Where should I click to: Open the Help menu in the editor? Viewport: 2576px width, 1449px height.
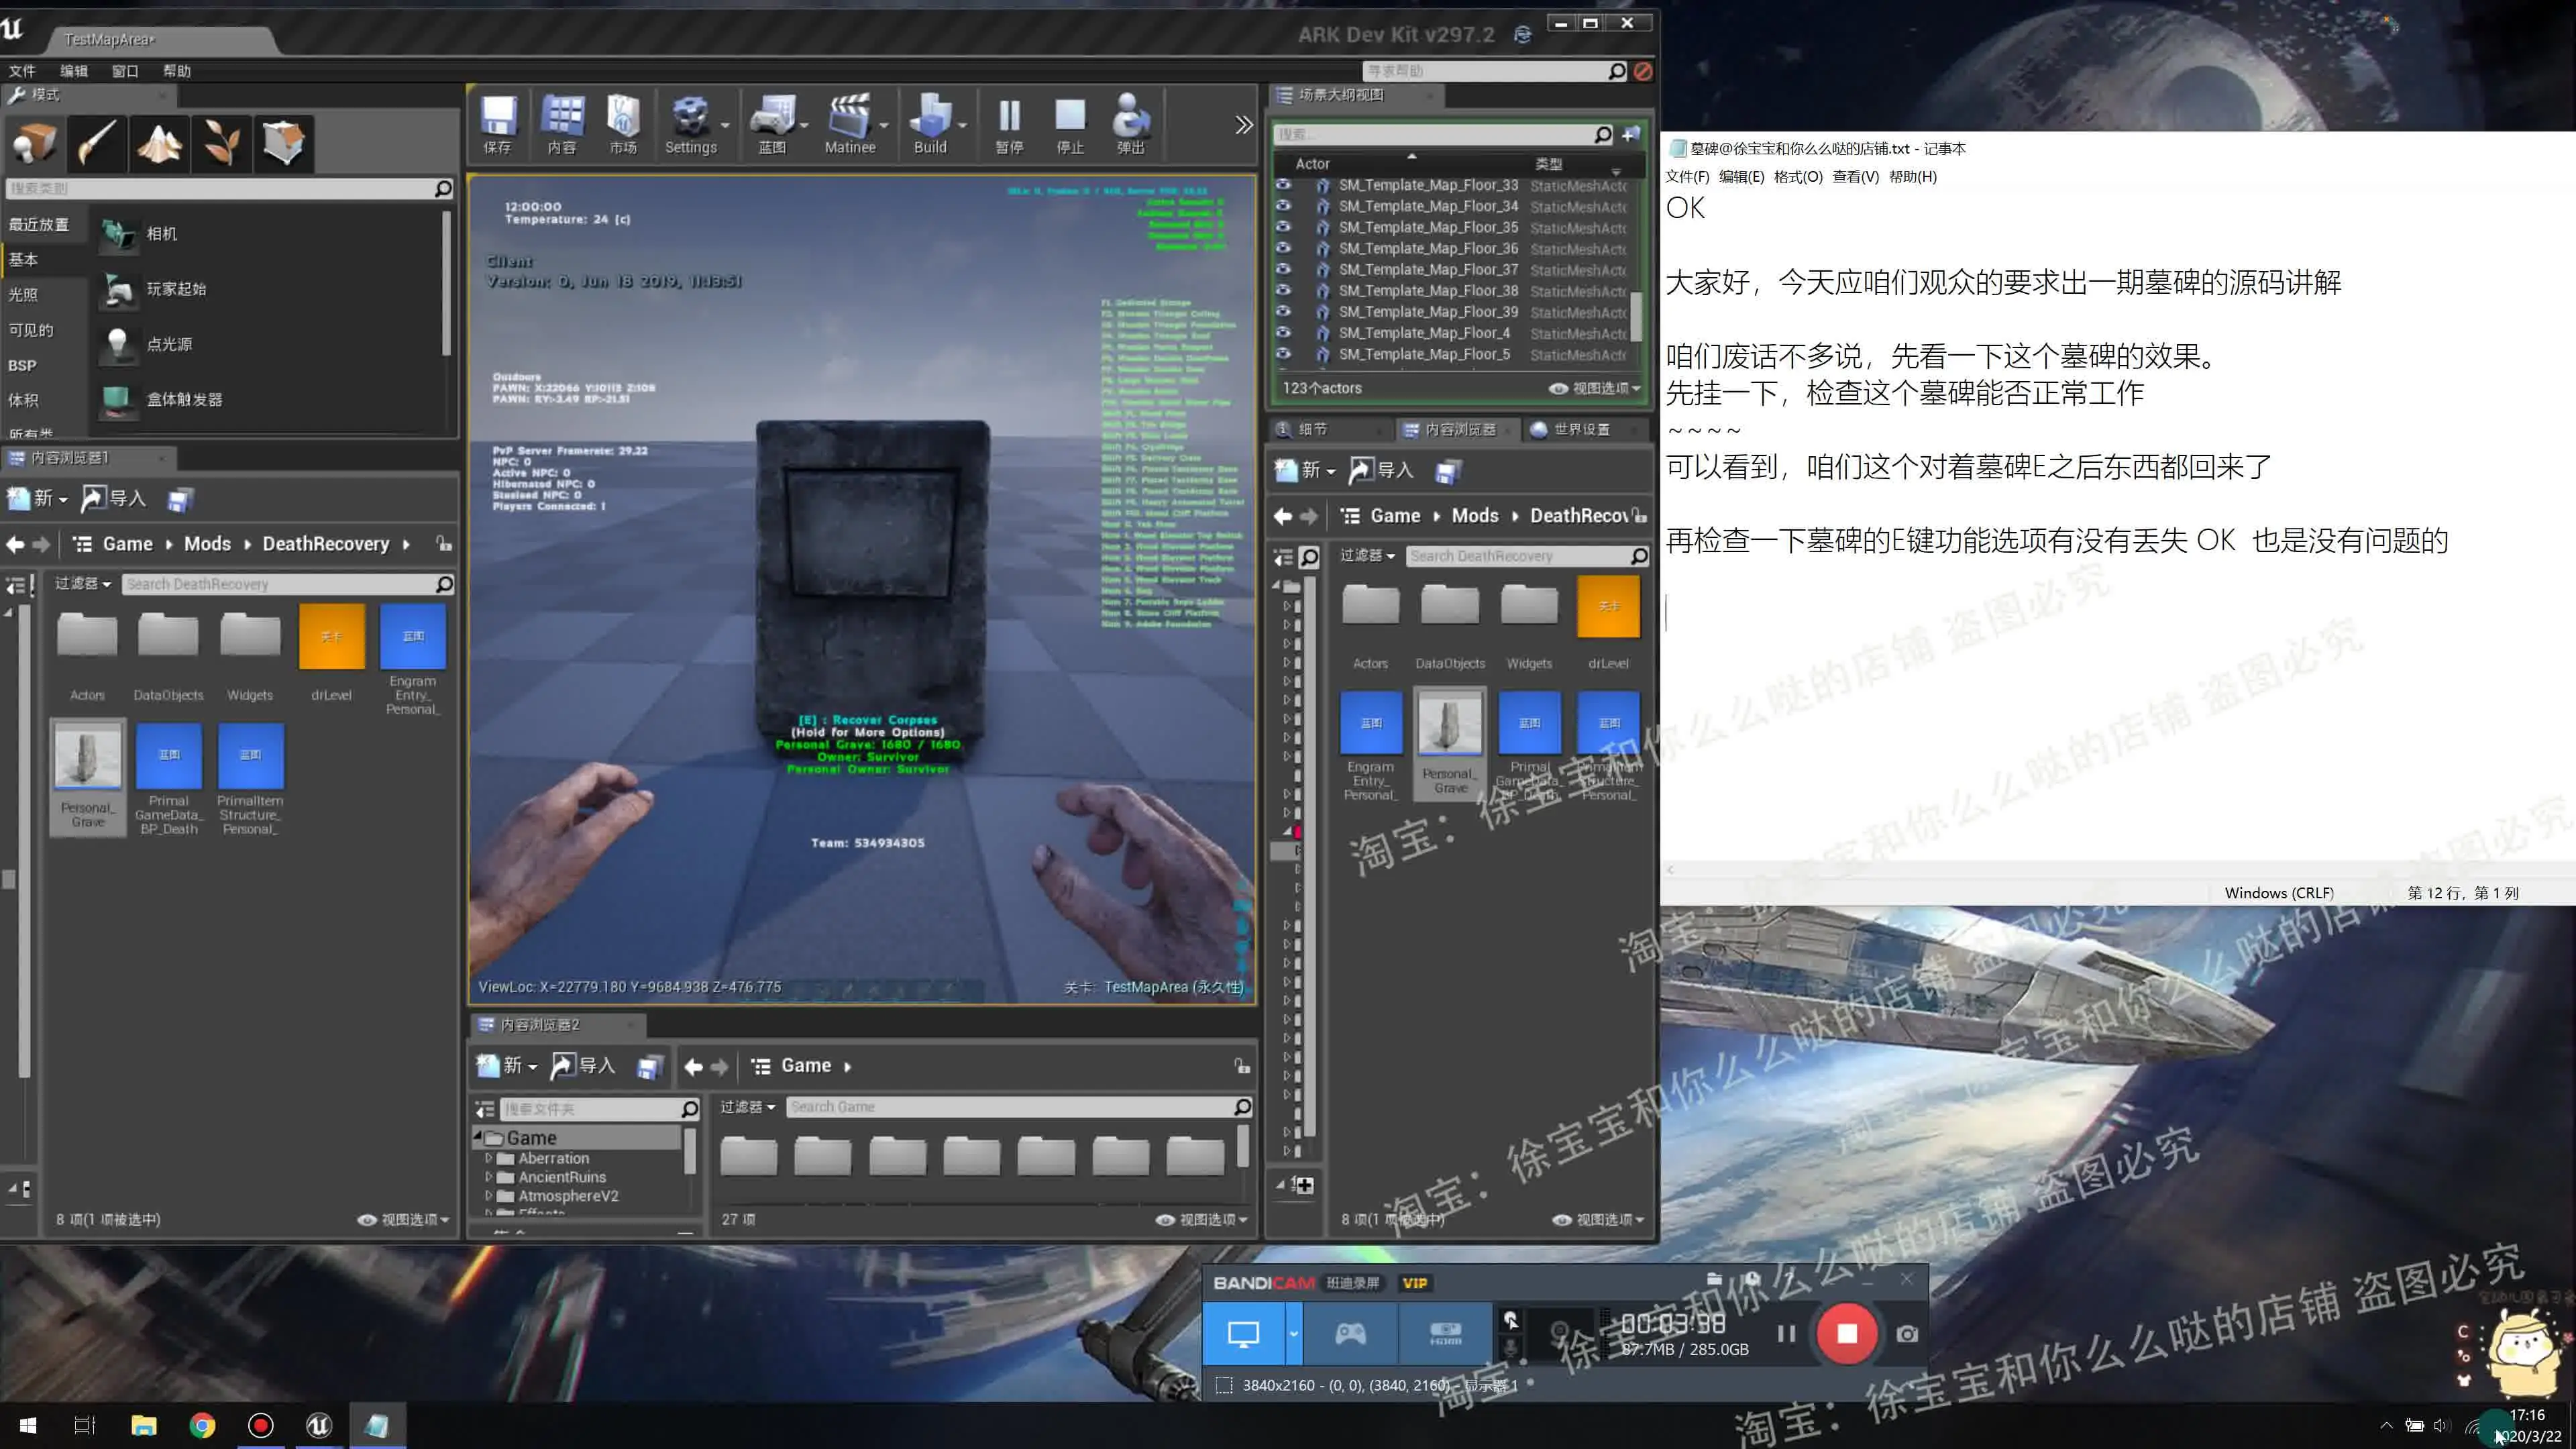pyautogui.click(x=177, y=71)
